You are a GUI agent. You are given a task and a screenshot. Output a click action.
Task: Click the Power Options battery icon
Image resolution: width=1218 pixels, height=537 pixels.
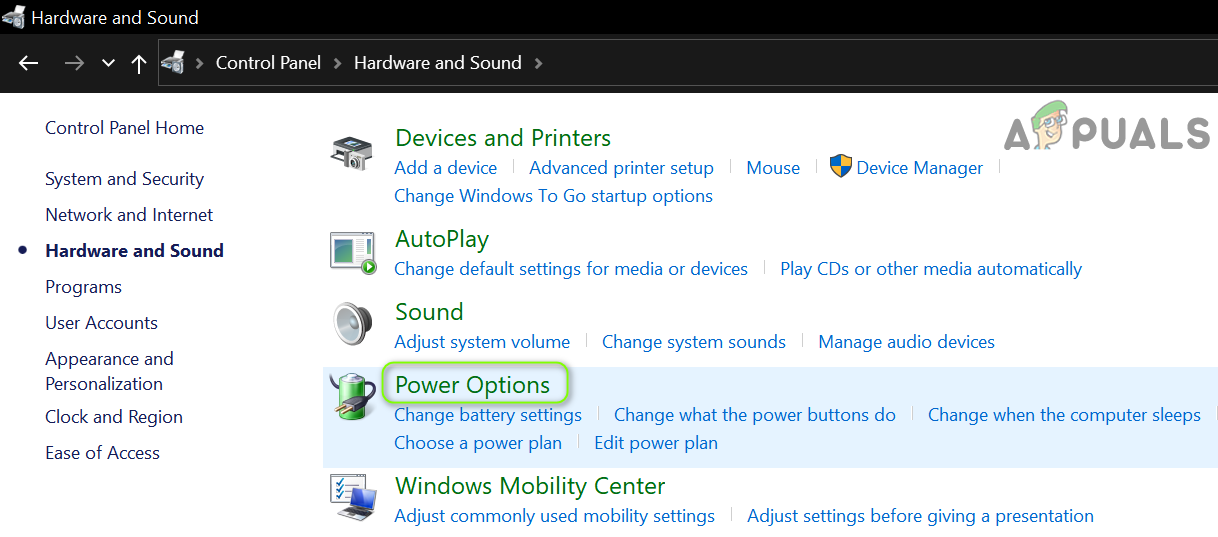tap(352, 397)
